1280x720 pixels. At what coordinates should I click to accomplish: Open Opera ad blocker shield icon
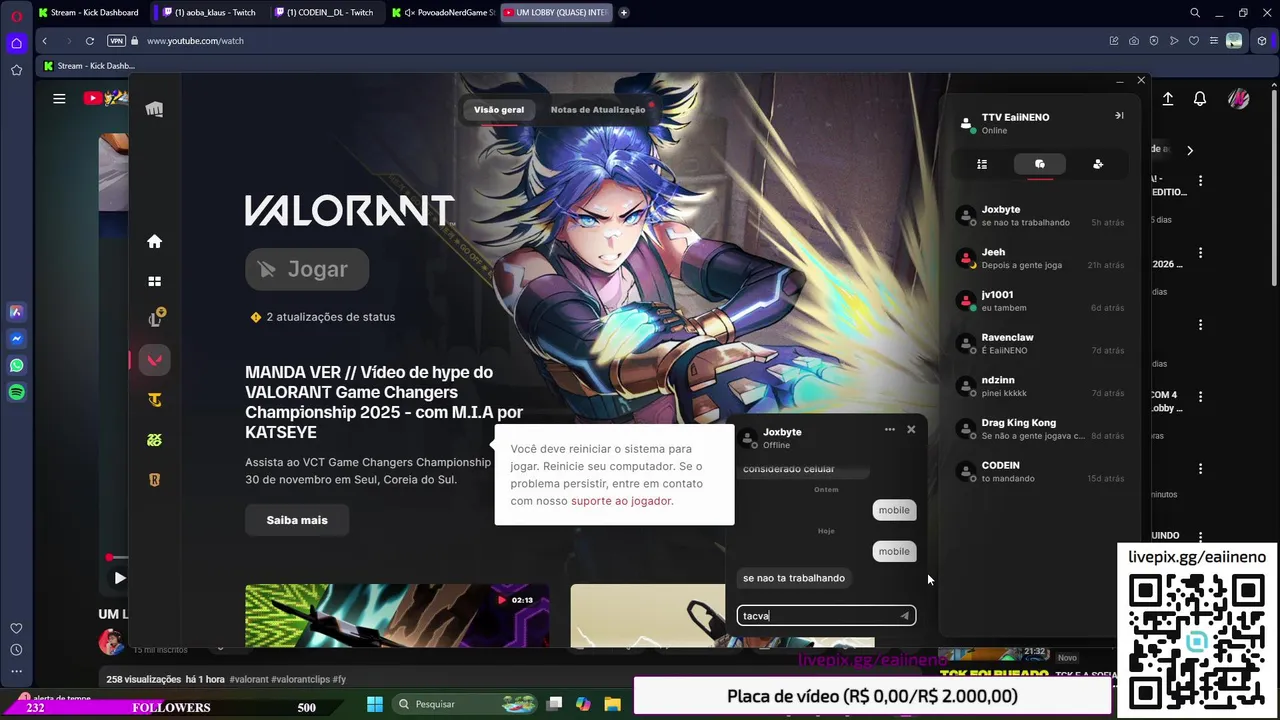click(x=1154, y=41)
